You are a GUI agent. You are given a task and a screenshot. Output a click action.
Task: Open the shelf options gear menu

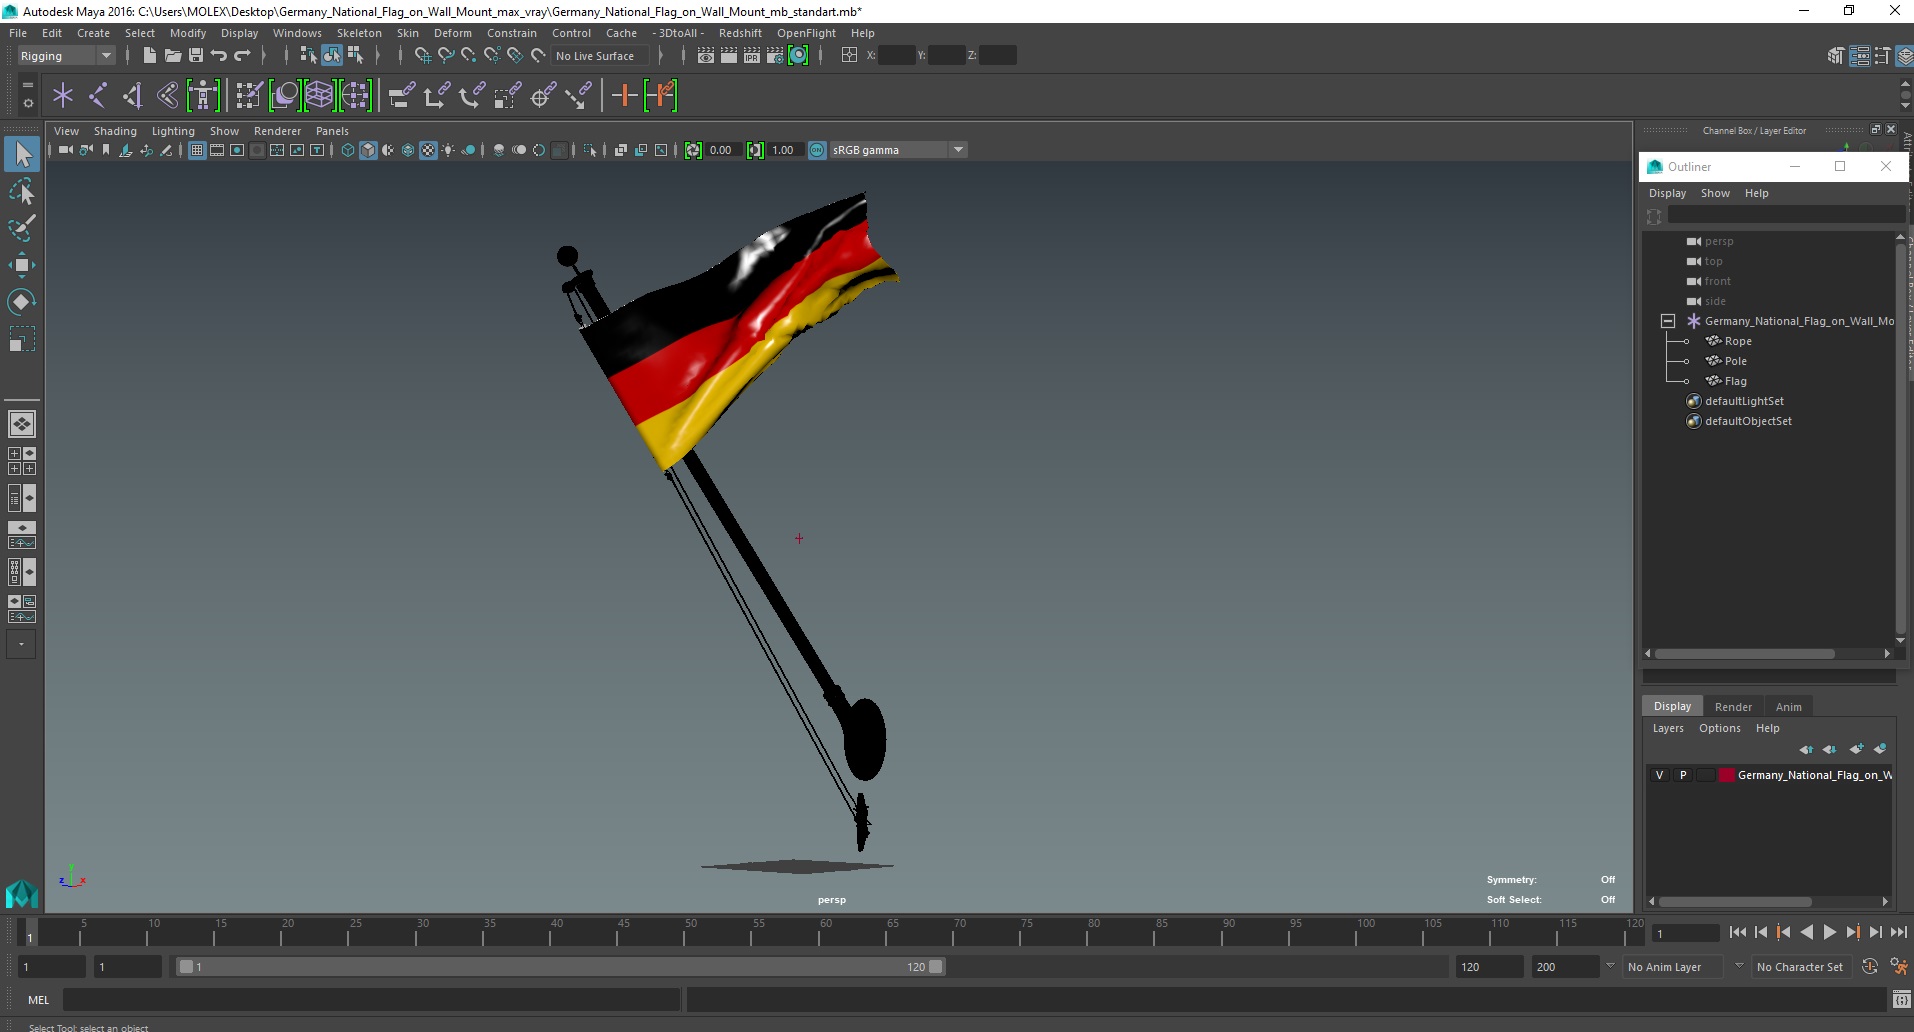[27, 104]
